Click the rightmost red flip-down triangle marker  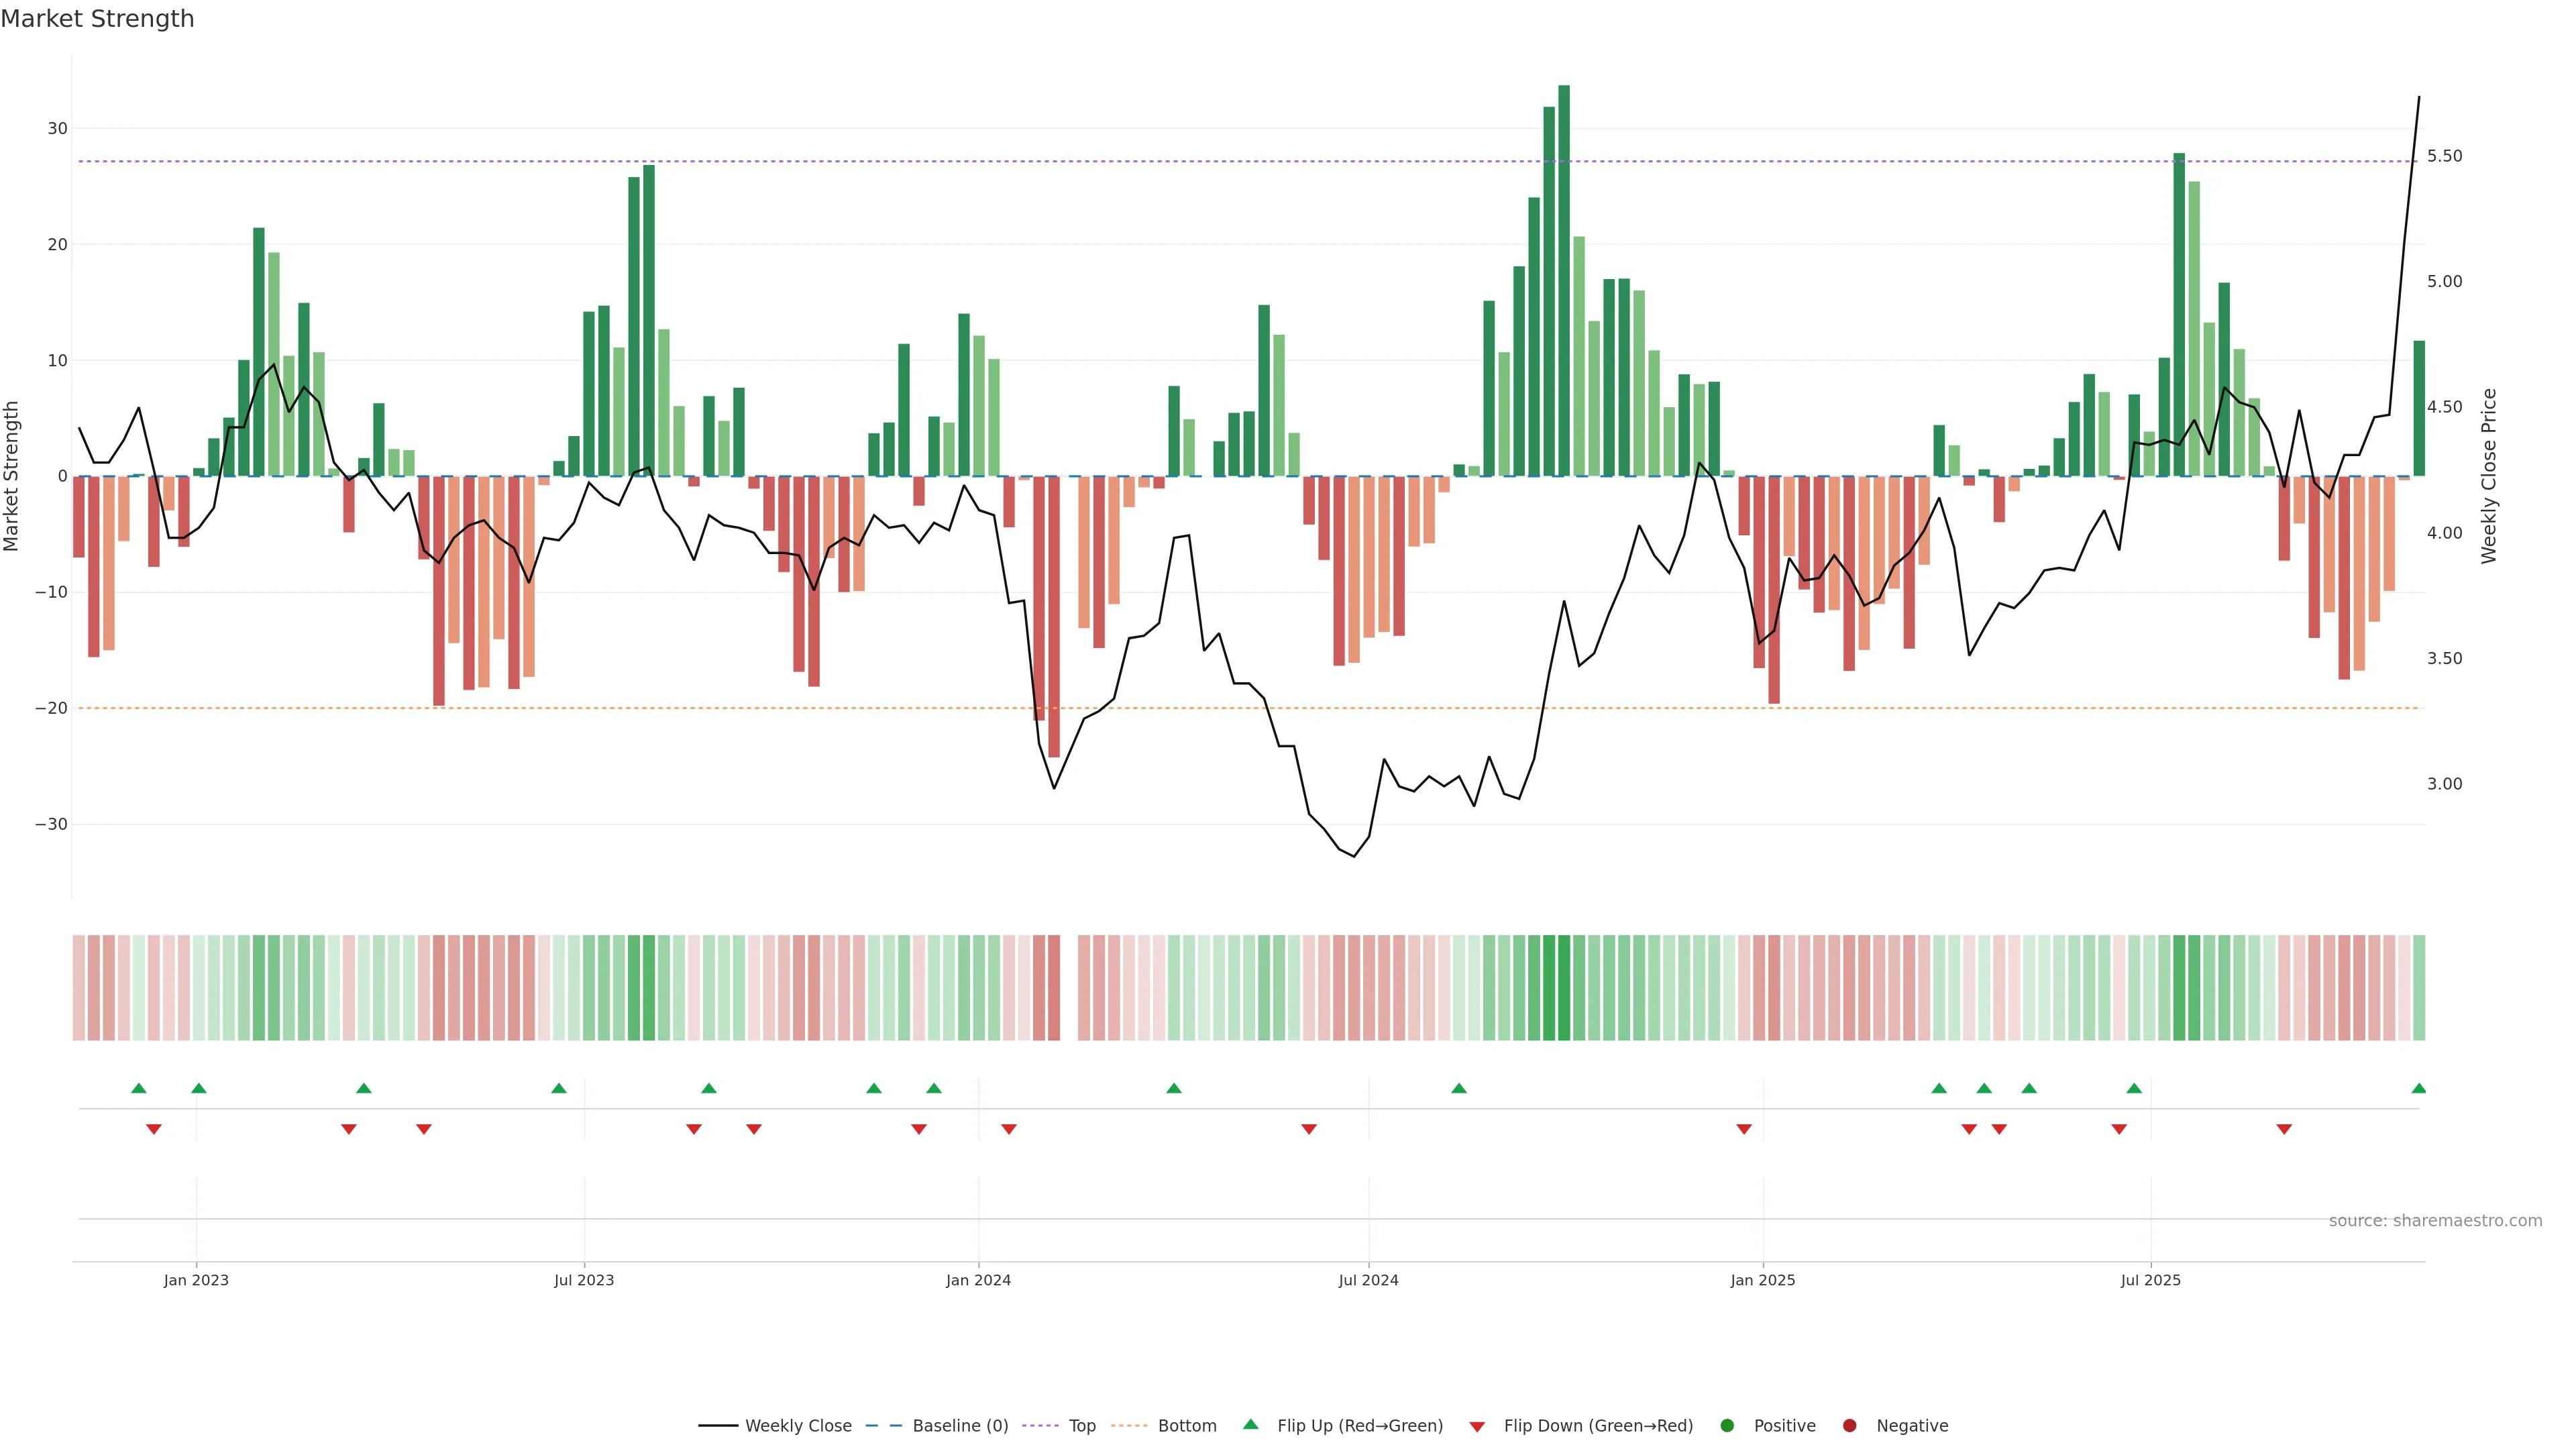[2284, 1129]
